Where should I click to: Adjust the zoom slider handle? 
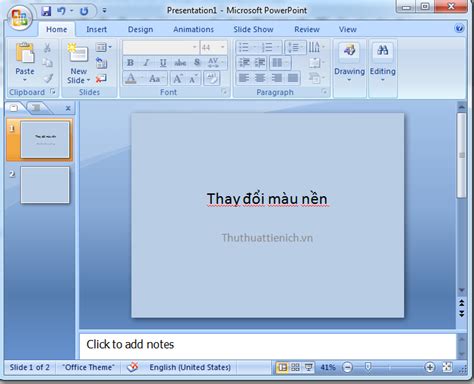coord(368,367)
